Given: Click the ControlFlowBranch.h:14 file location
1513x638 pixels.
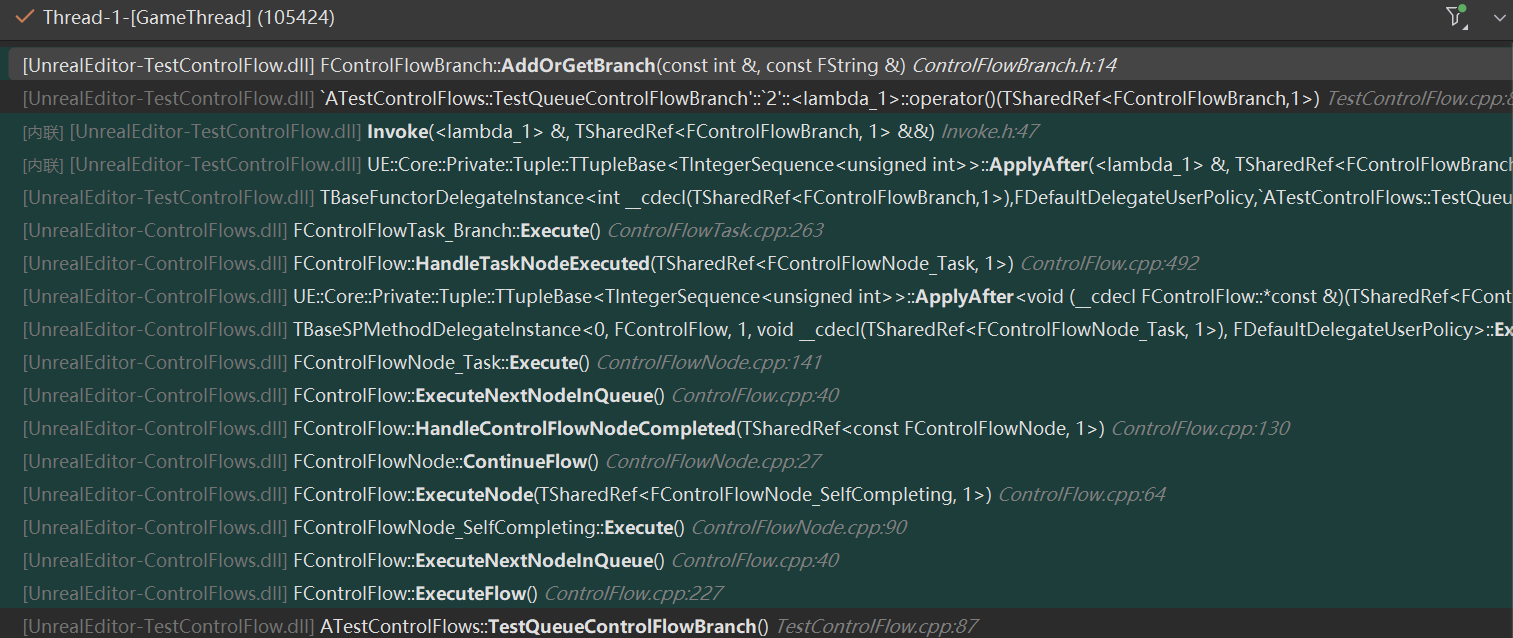Looking at the screenshot, I should (1014, 65).
